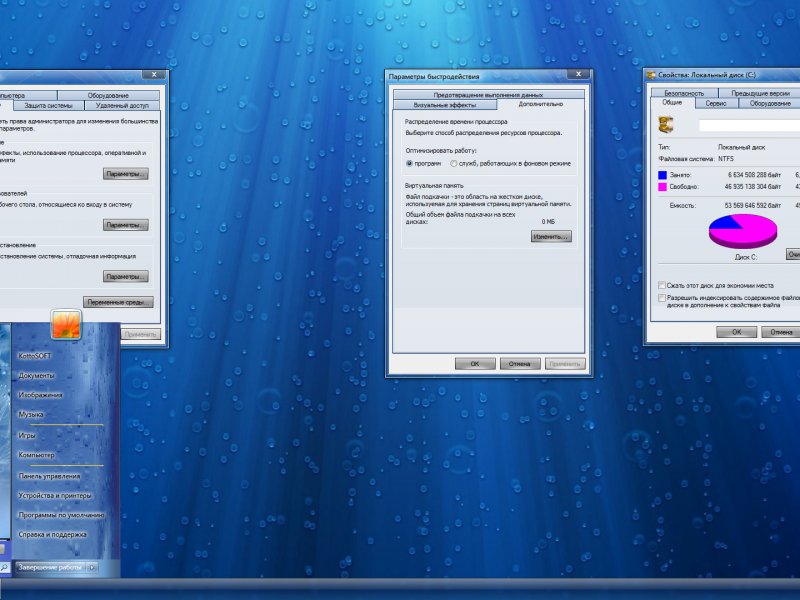Open 'Устройства и принтеры' from Start menu
The image size is (800, 600).
pyautogui.click(x=55, y=495)
